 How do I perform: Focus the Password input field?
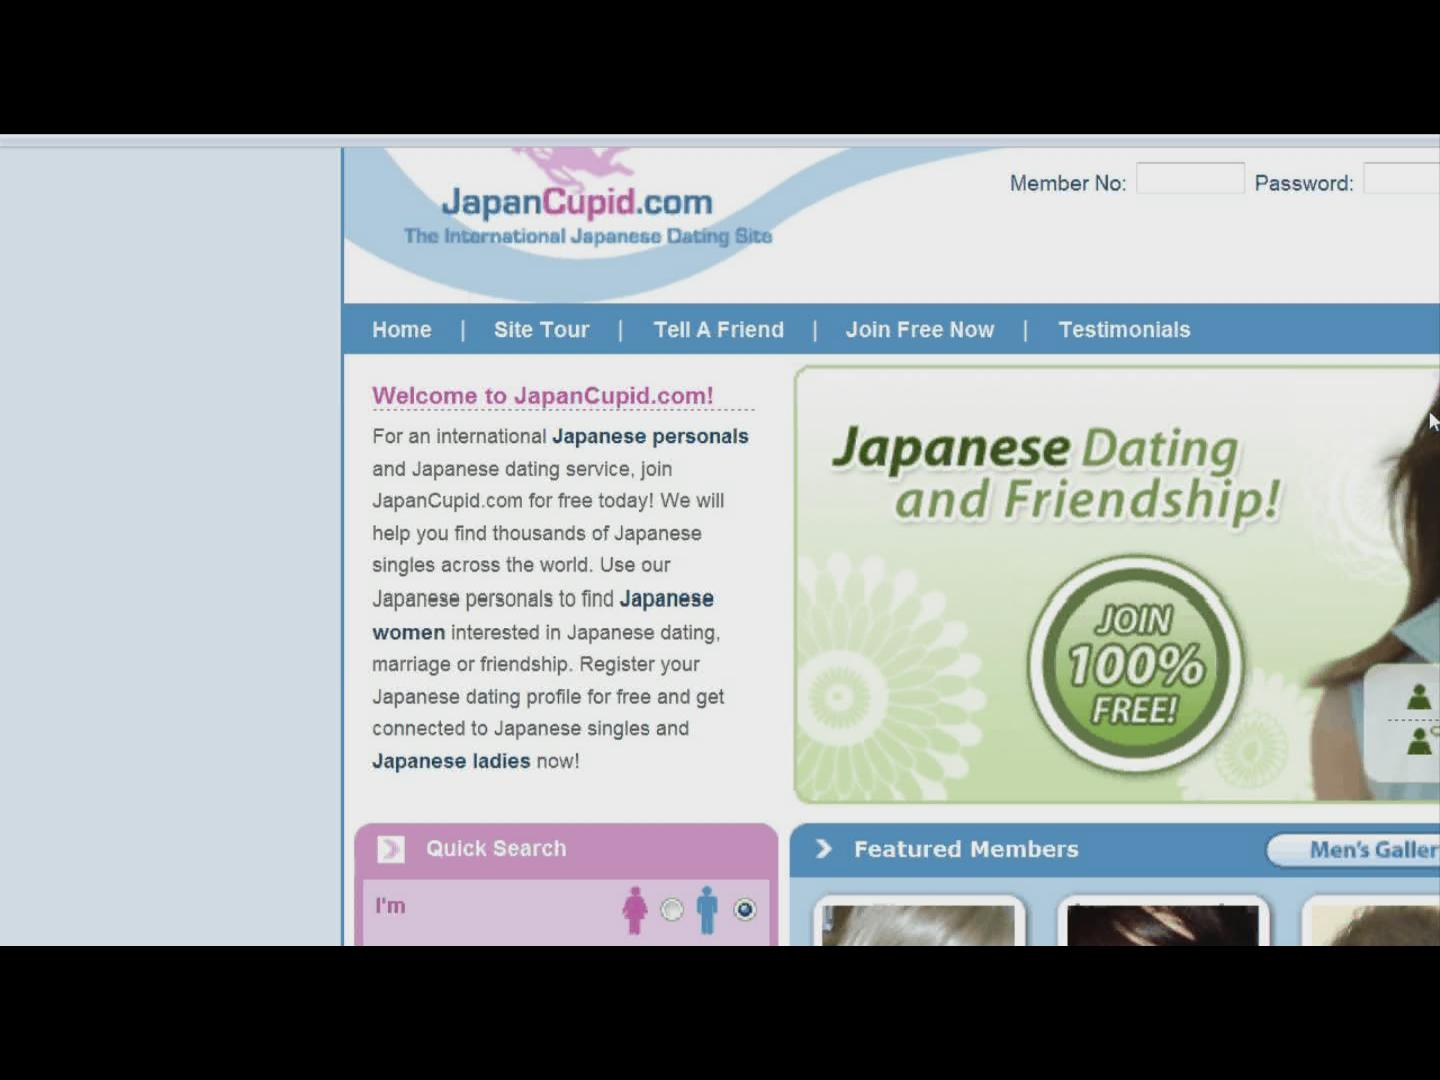tap(1402, 179)
